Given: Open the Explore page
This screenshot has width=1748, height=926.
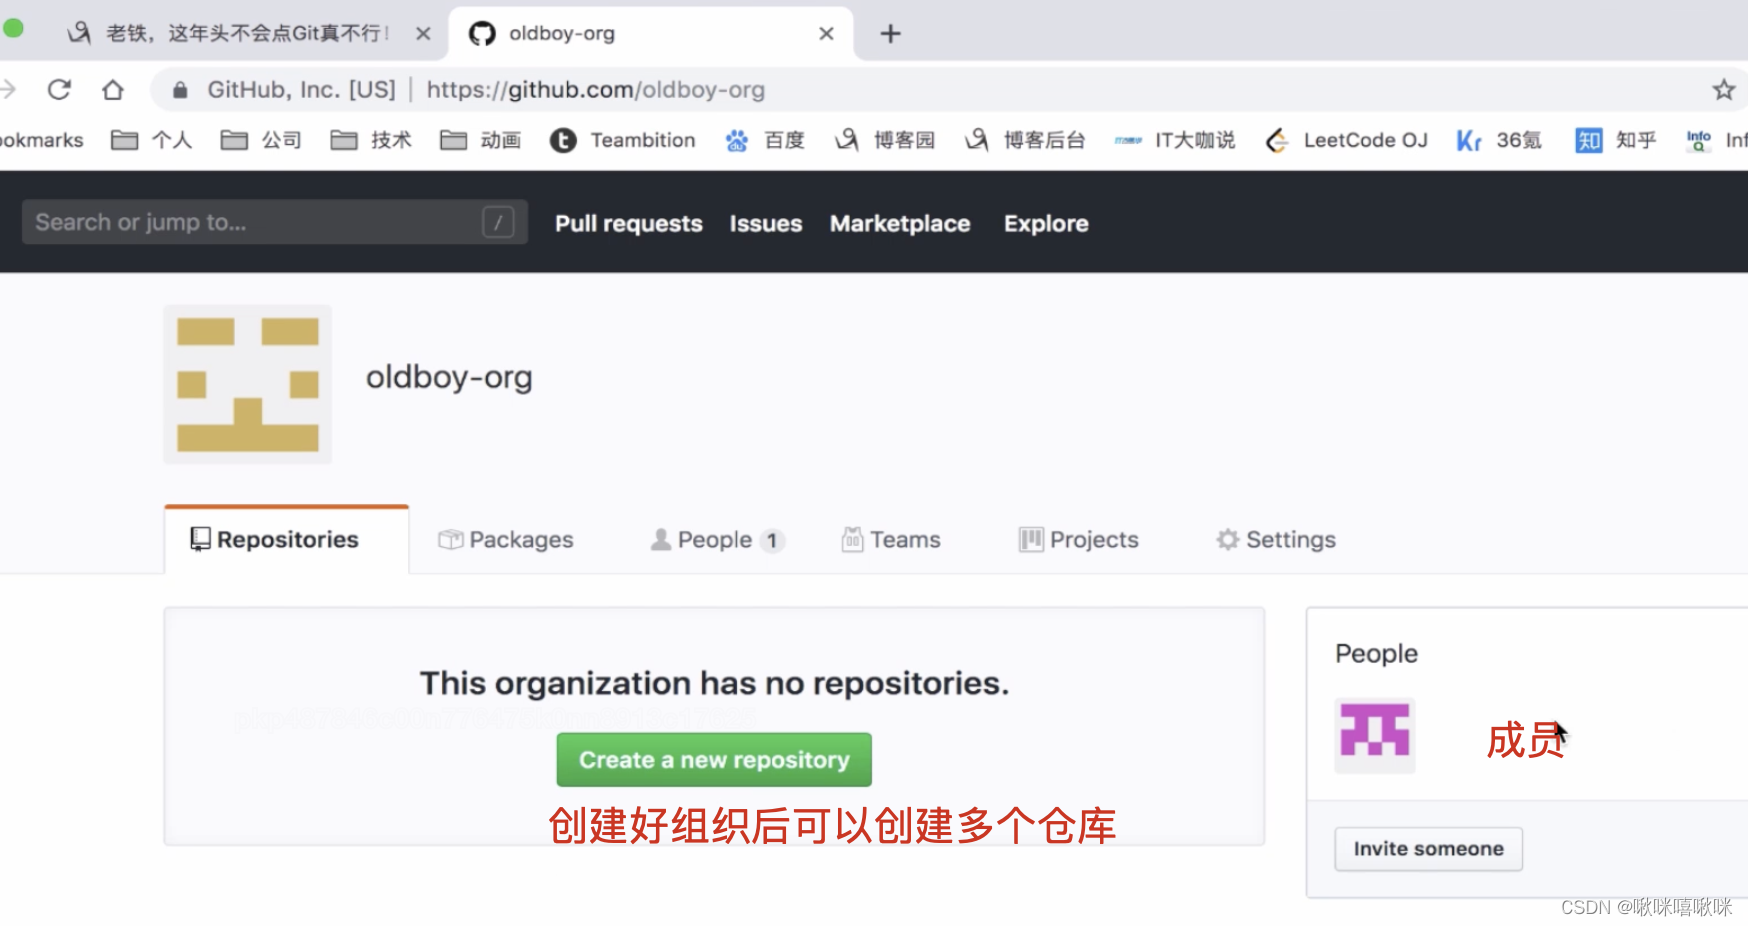Looking at the screenshot, I should (1046, 223).
